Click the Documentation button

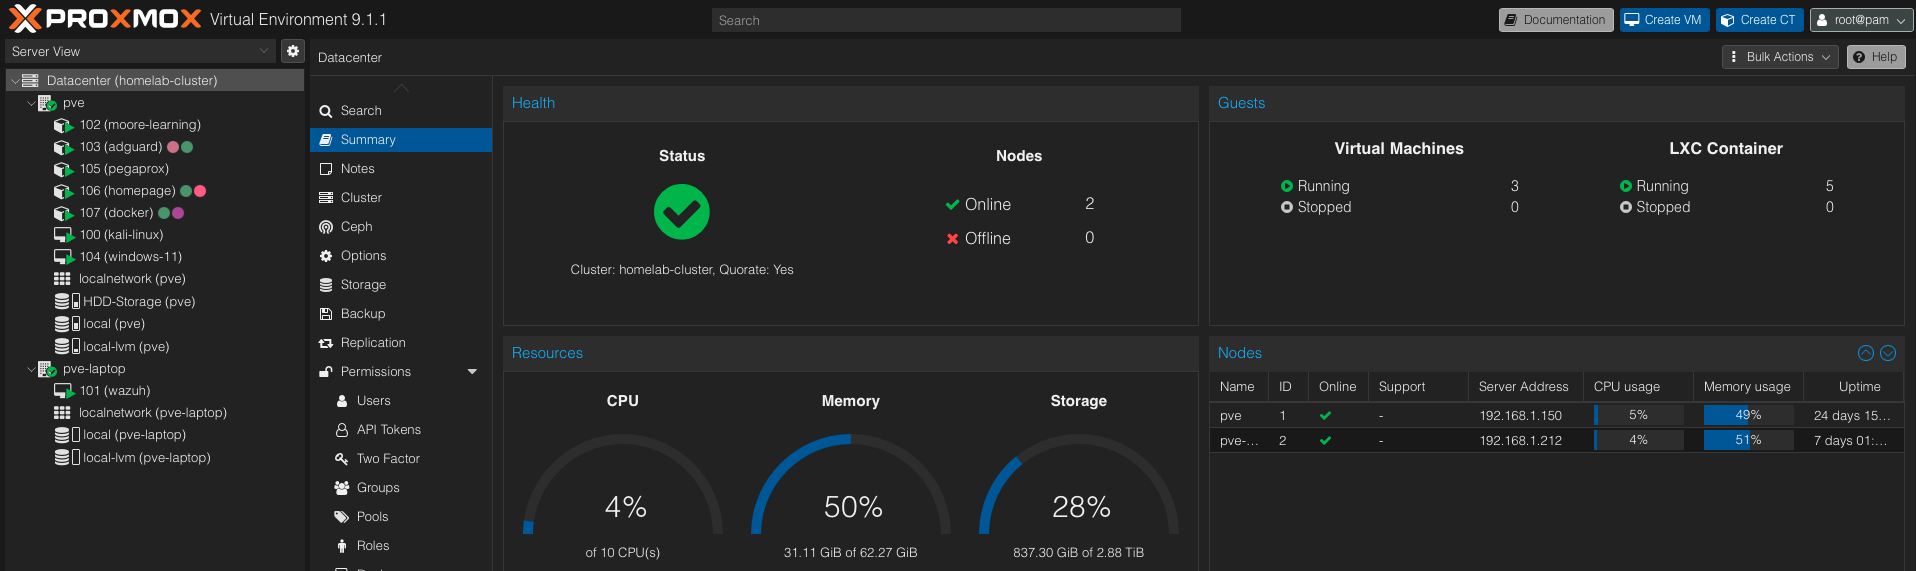[1555, 20]
